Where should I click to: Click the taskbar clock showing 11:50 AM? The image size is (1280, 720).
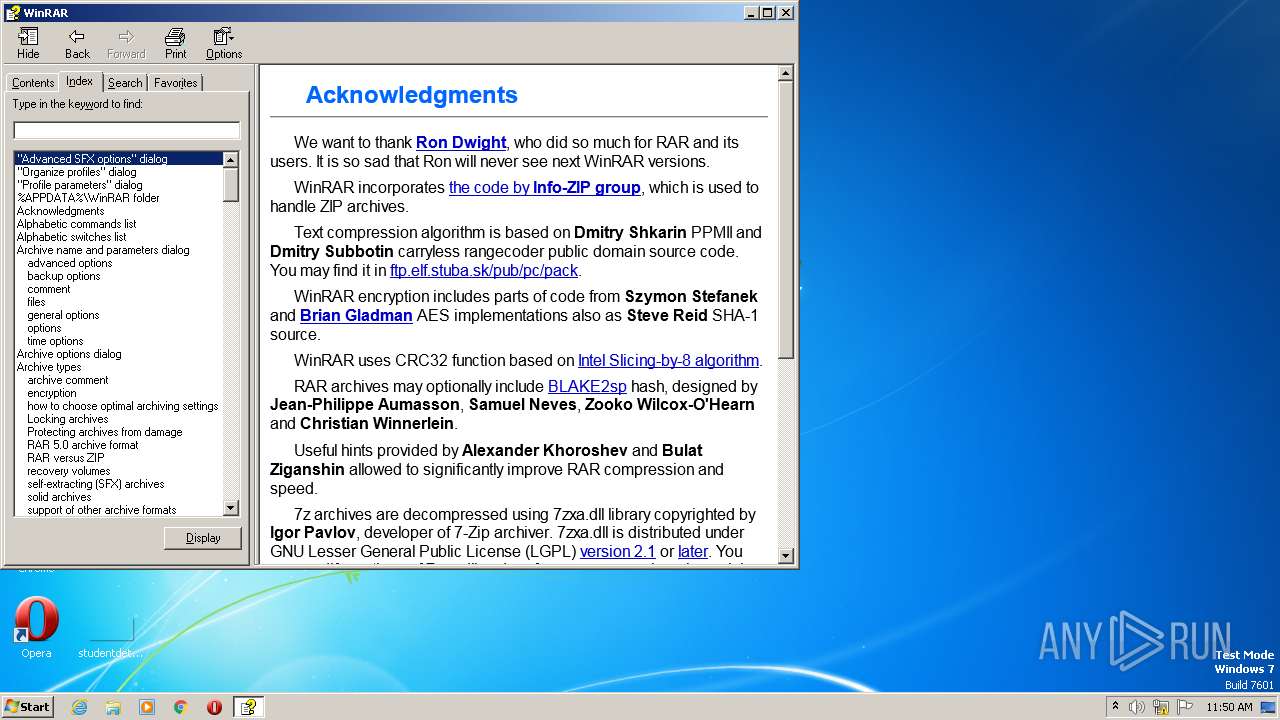[1229, 707]
